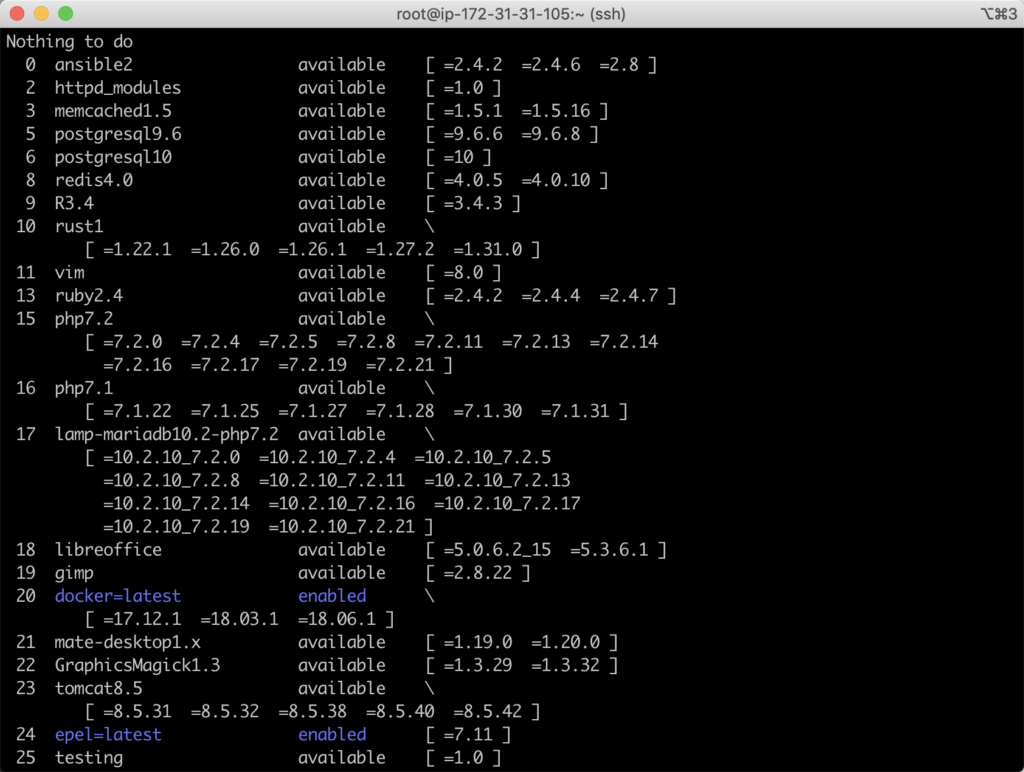1024x772 pixels.
Task: Click the 'R3.4' package name
Action: (74, 203)
